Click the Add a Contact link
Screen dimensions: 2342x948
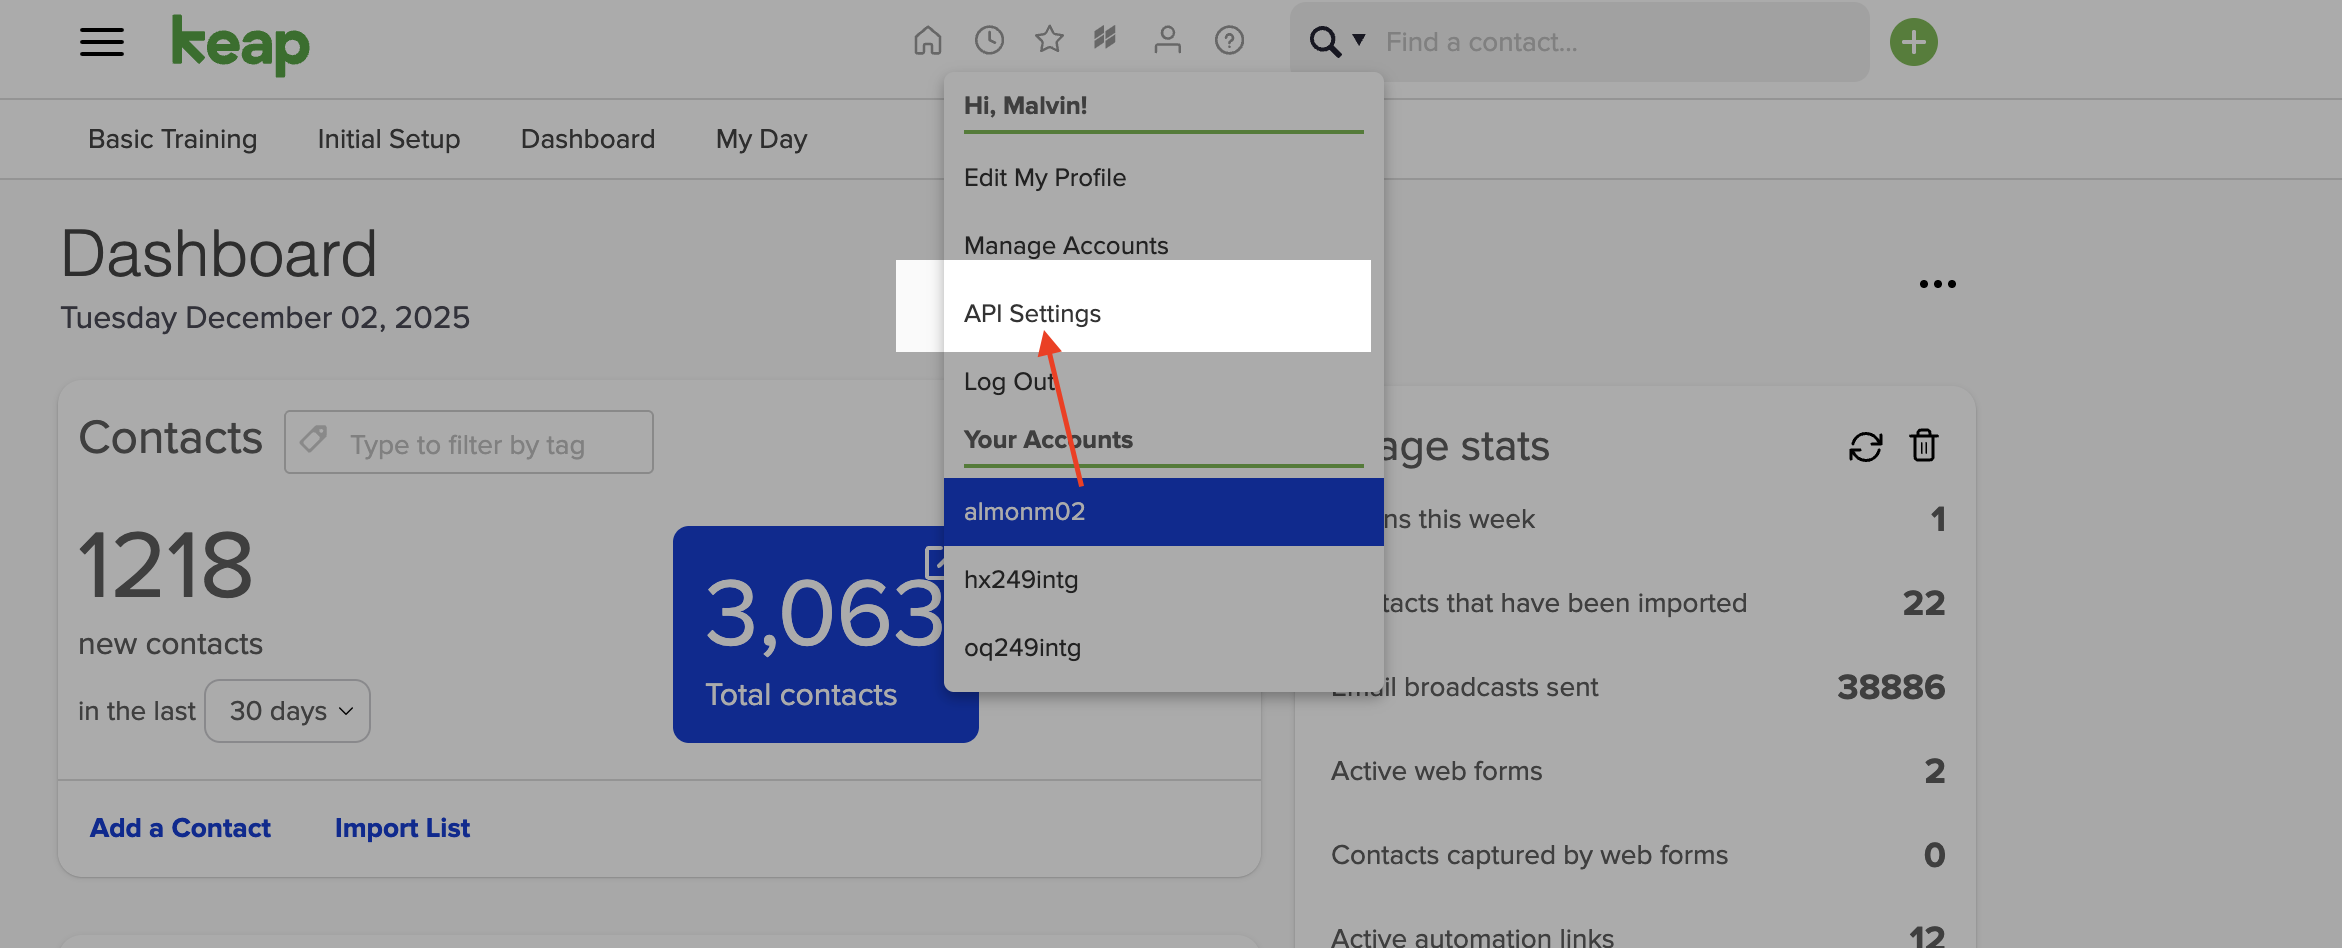(x=181, y=827)
